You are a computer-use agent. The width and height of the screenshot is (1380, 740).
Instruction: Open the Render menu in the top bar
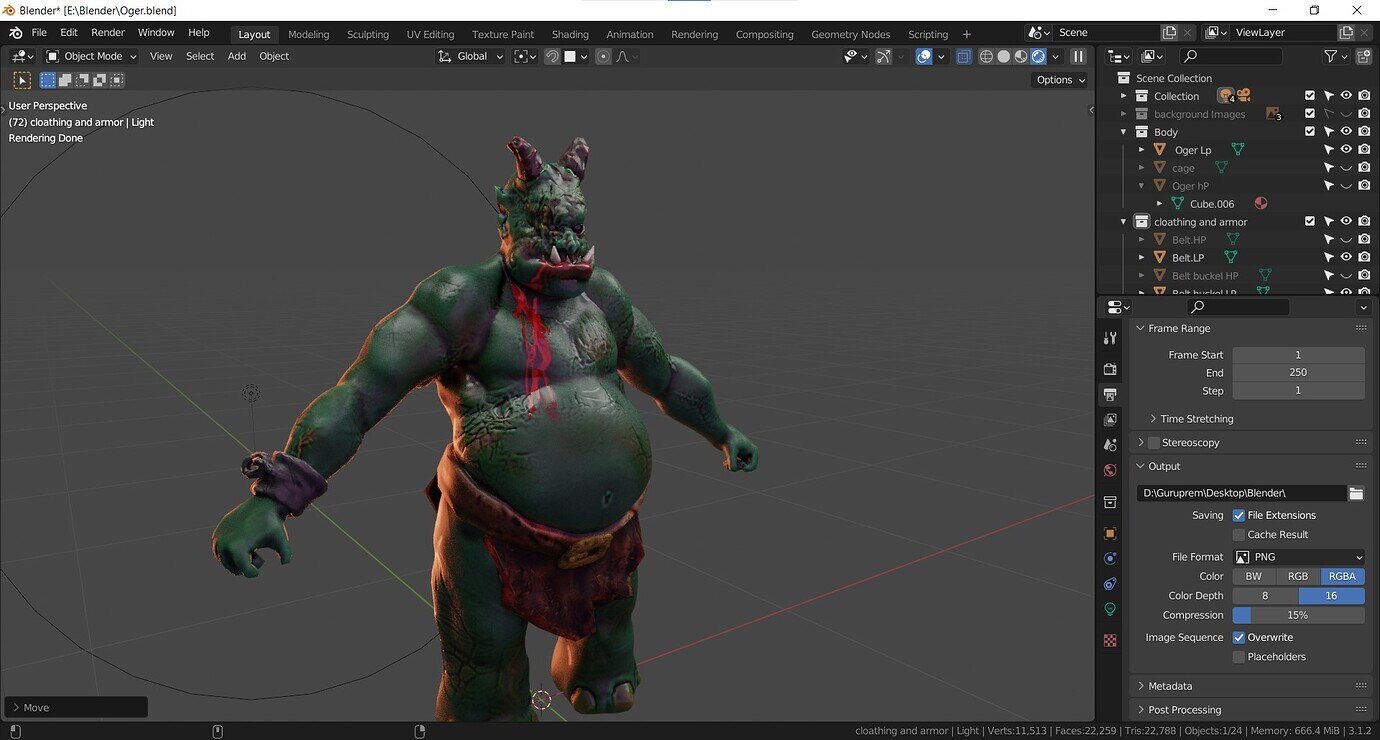coord(107,31)
